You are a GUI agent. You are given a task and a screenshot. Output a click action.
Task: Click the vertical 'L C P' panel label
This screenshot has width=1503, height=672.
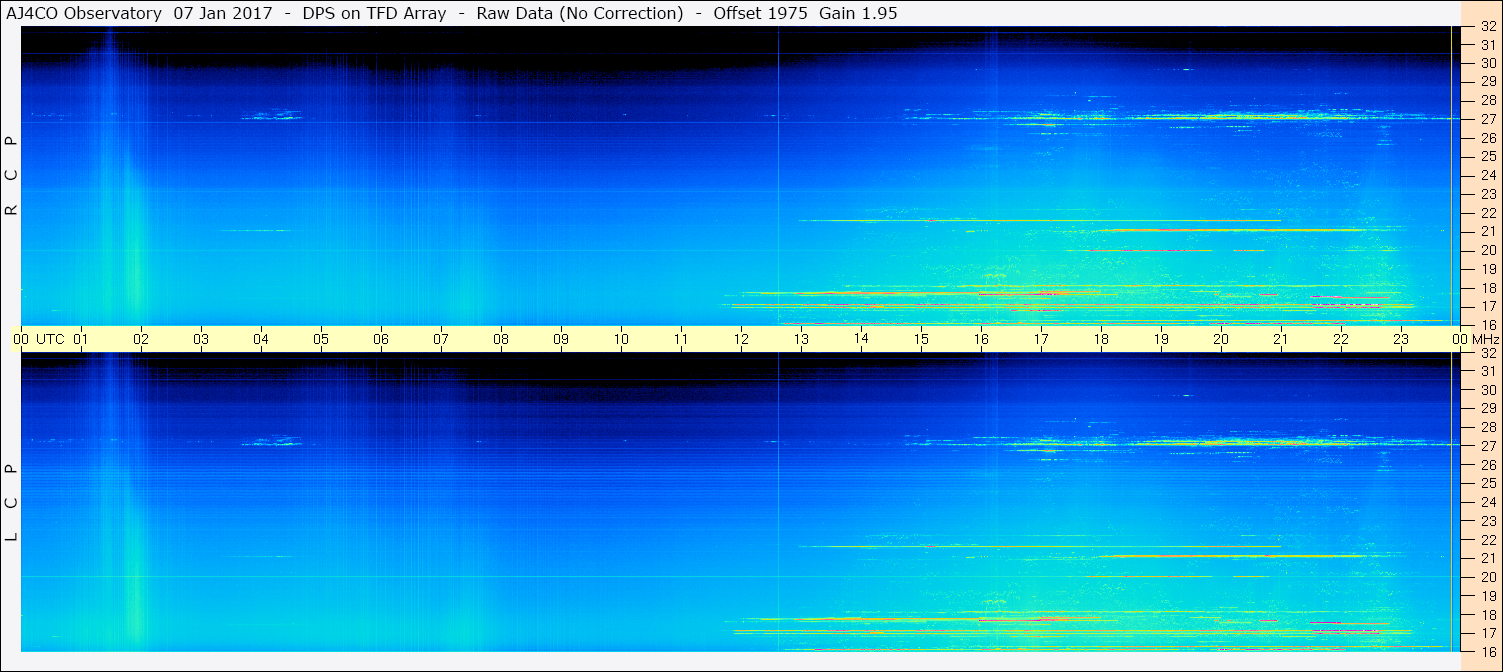click(11, 502)
